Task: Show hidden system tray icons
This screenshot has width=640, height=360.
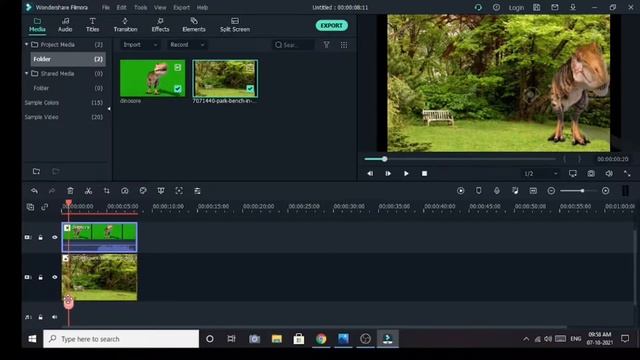Action: [x=526, y=339]
